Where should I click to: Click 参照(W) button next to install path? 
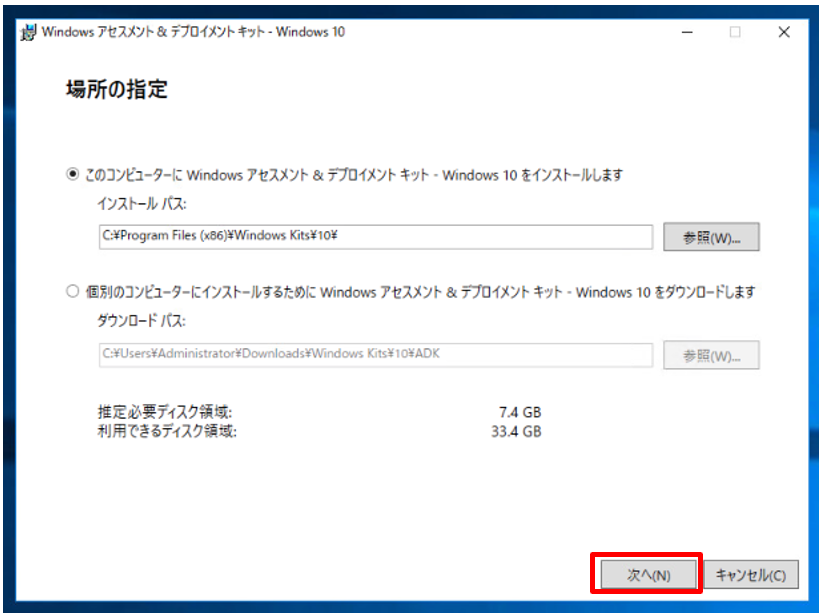pyautogui.click(x=711, y=237)
